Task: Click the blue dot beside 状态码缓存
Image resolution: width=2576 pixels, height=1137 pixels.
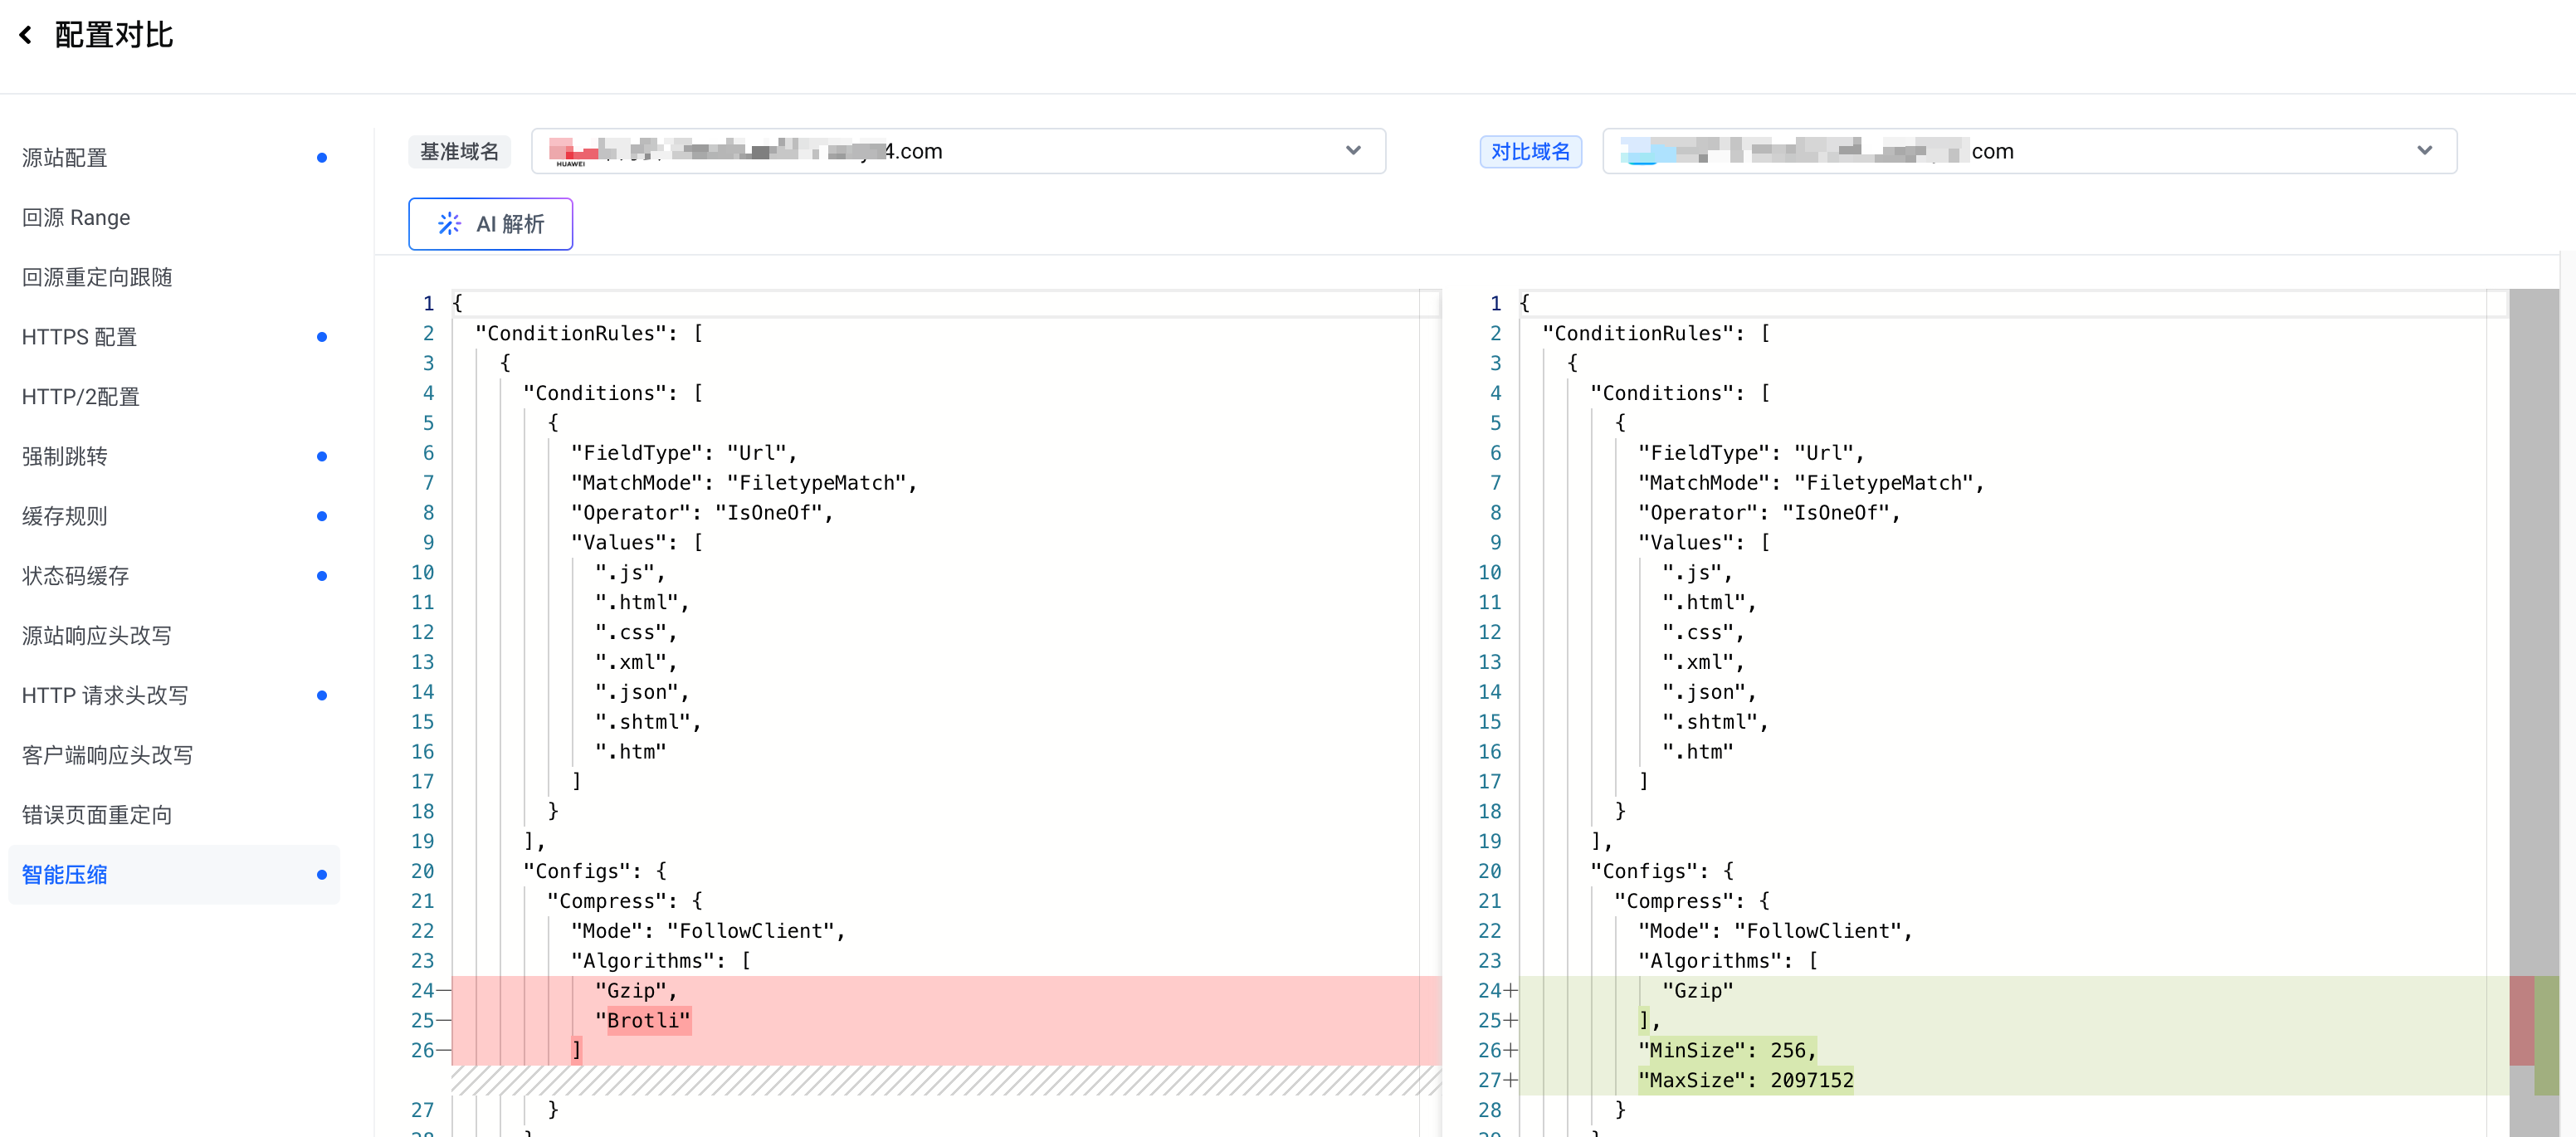Action: [x=321, y=576]
